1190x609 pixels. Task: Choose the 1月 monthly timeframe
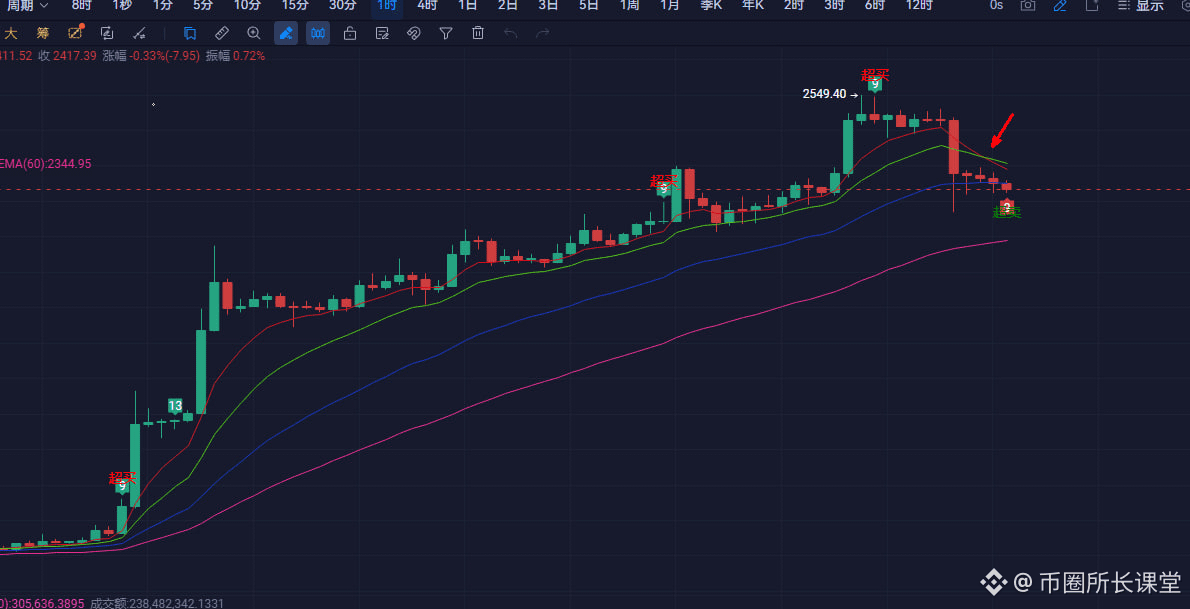pos(669,5)
